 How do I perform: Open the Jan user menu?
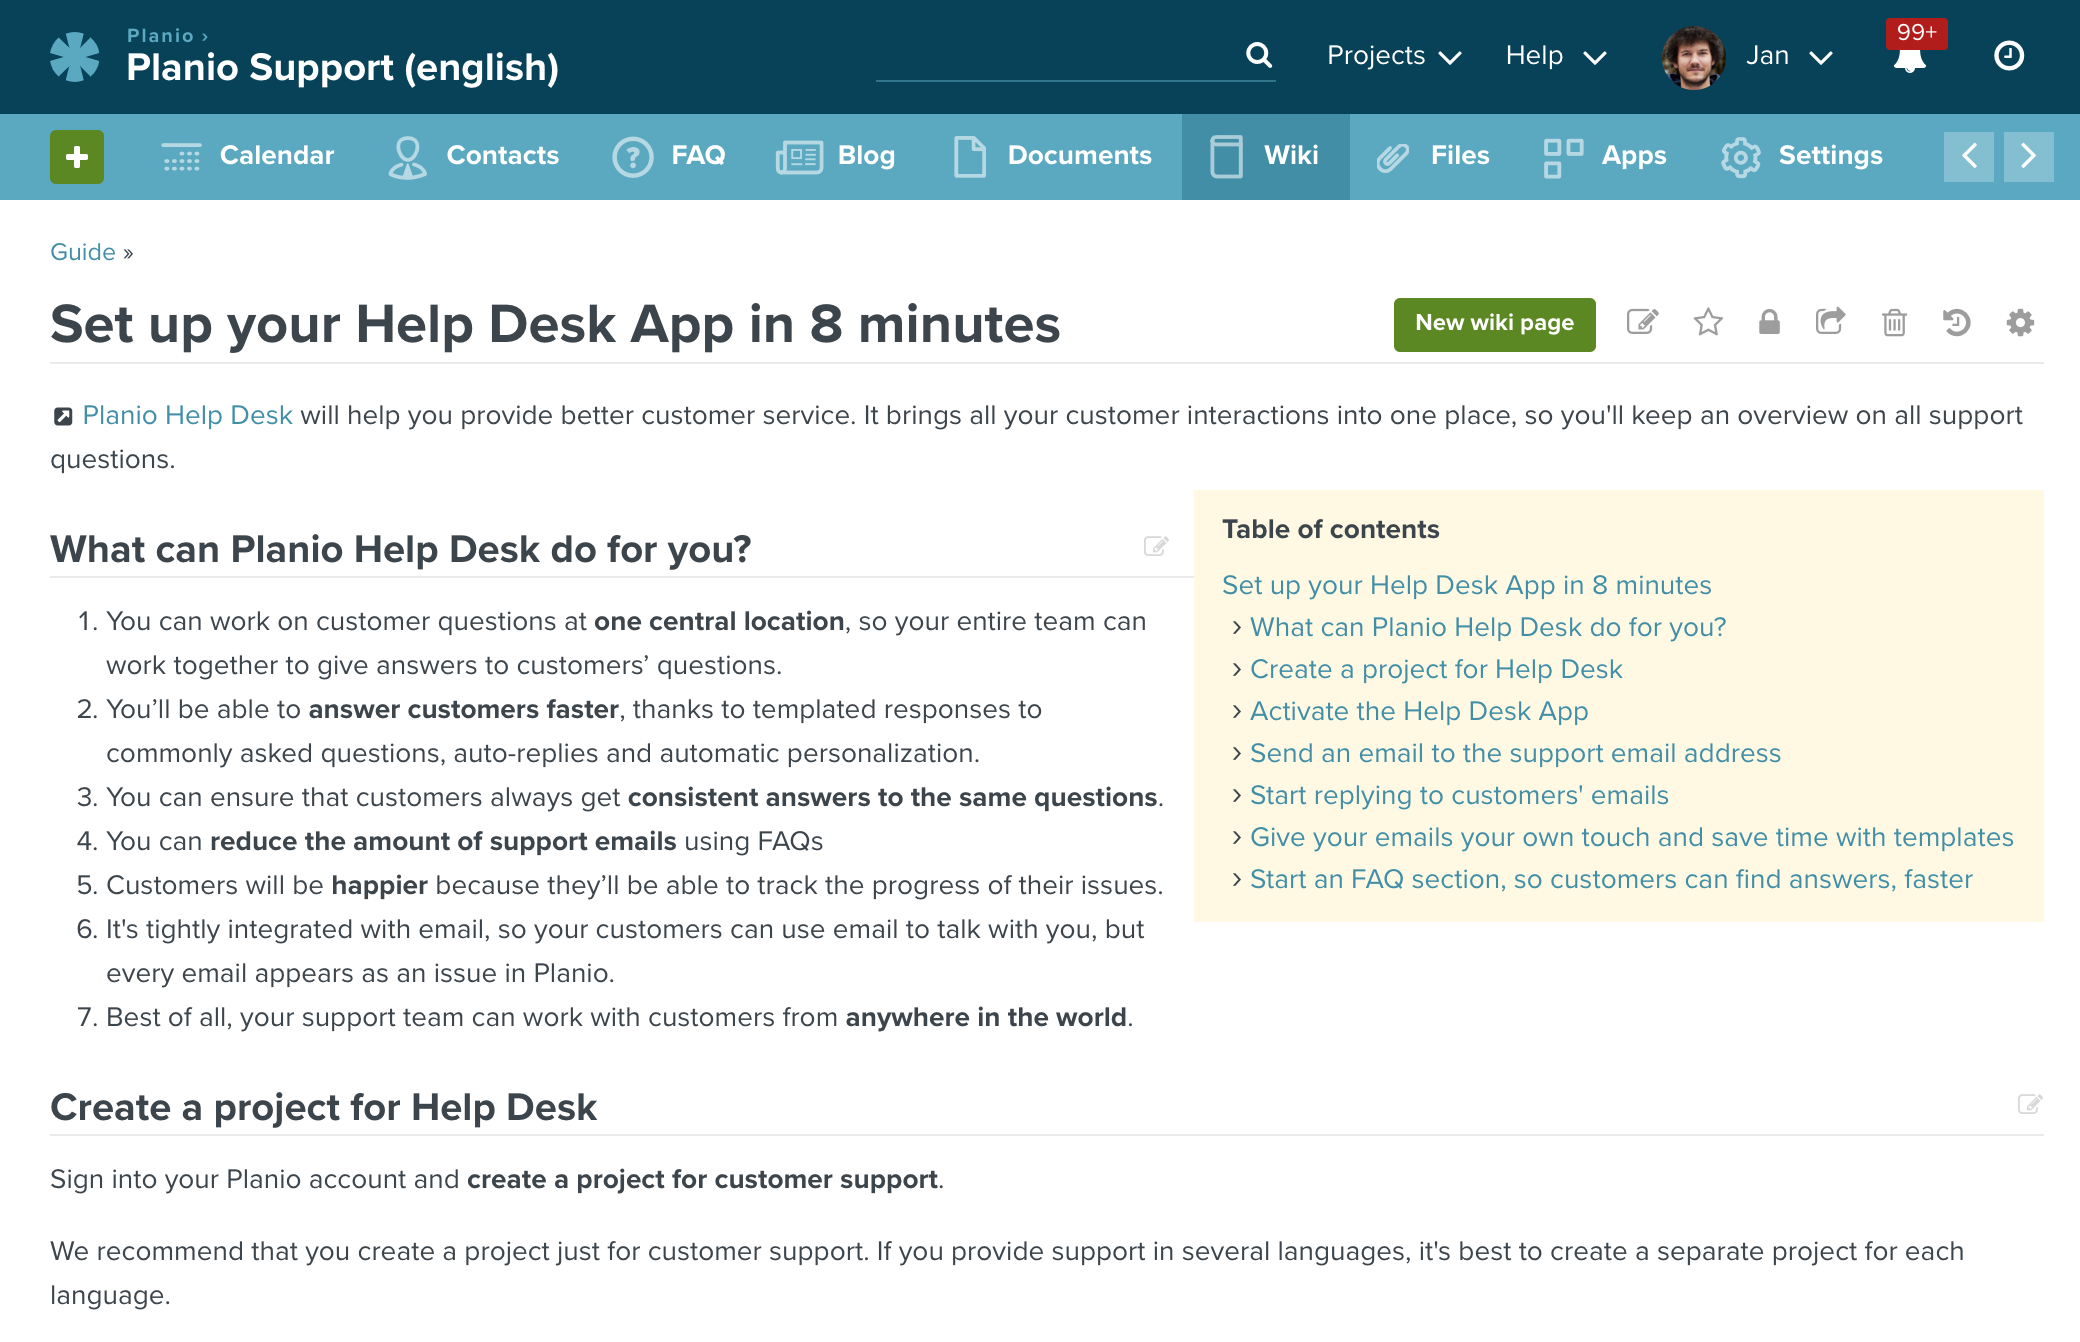pos(1789,56)
